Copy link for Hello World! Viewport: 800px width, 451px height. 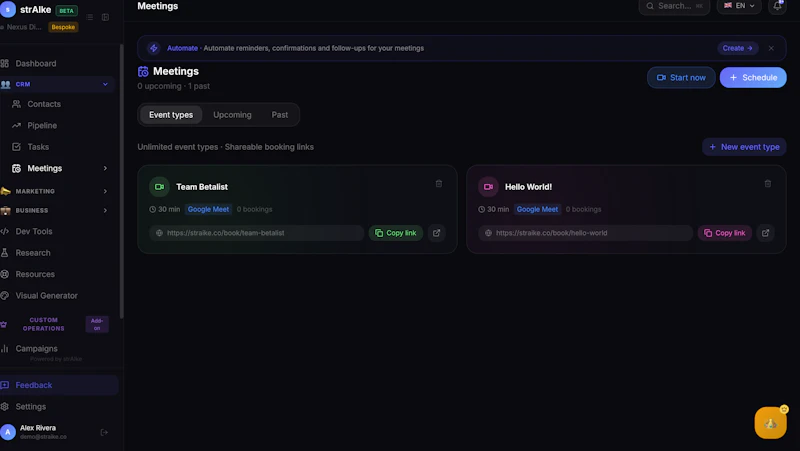coord(724,233)
